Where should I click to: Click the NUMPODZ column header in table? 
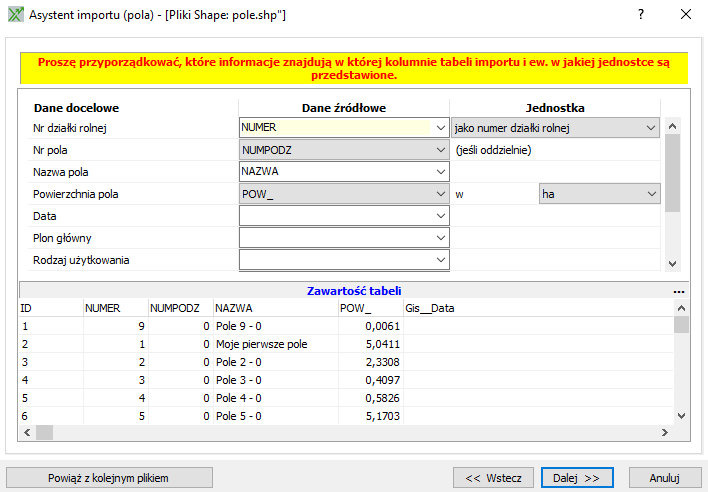tap(181, 308)
